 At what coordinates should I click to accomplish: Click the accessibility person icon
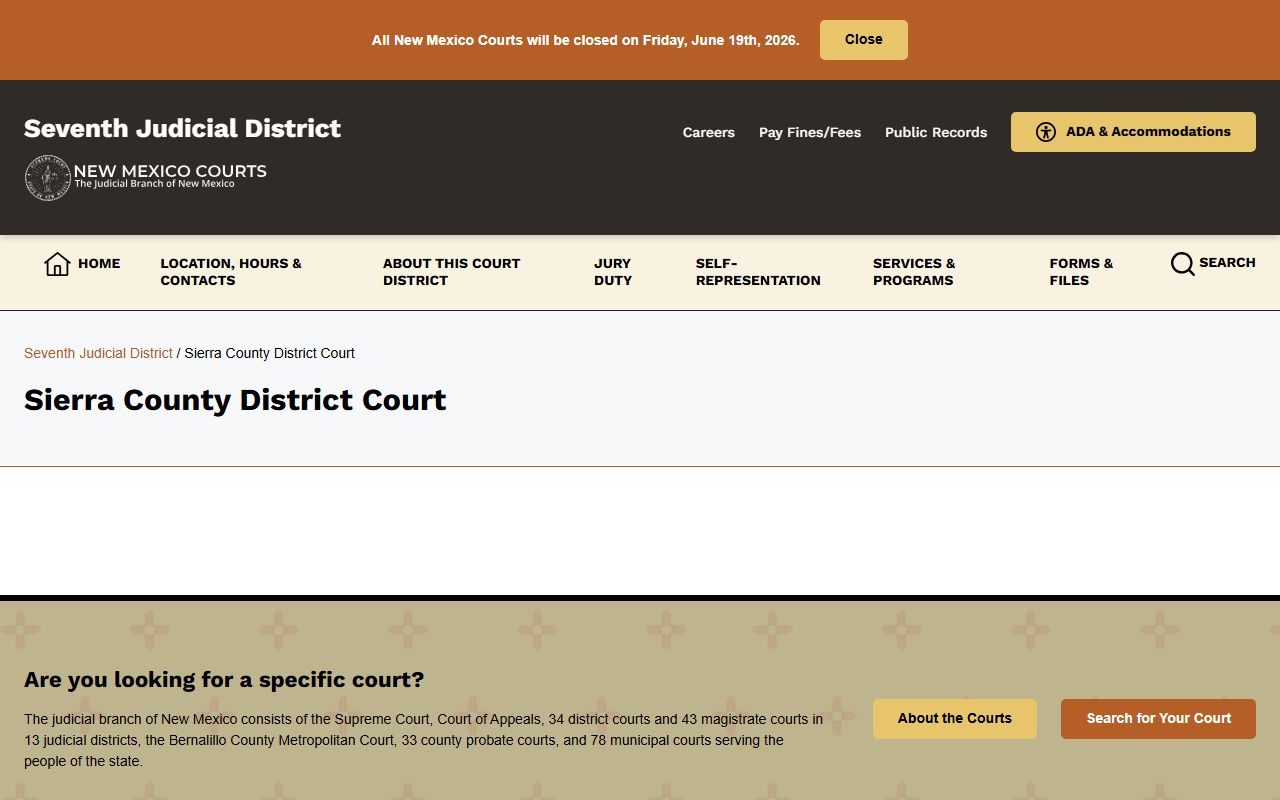pos(1046,132)
